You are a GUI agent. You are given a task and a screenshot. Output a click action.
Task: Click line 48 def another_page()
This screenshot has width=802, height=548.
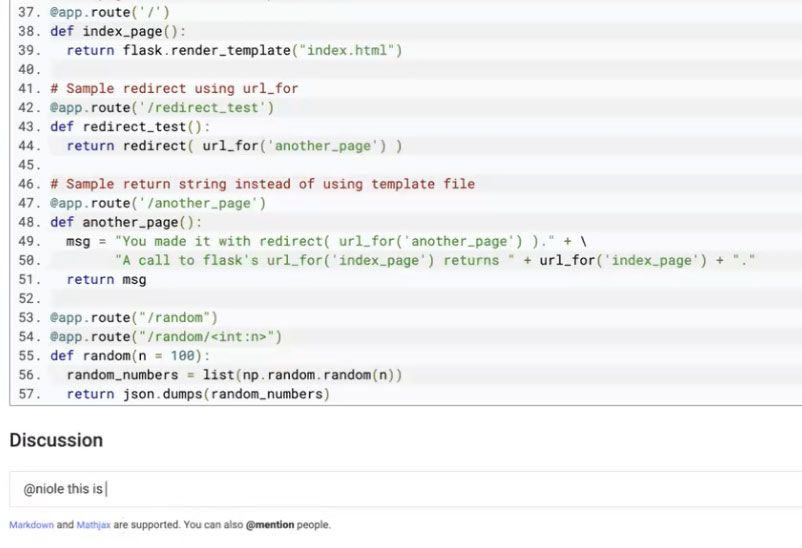click(x=126, y=222)
